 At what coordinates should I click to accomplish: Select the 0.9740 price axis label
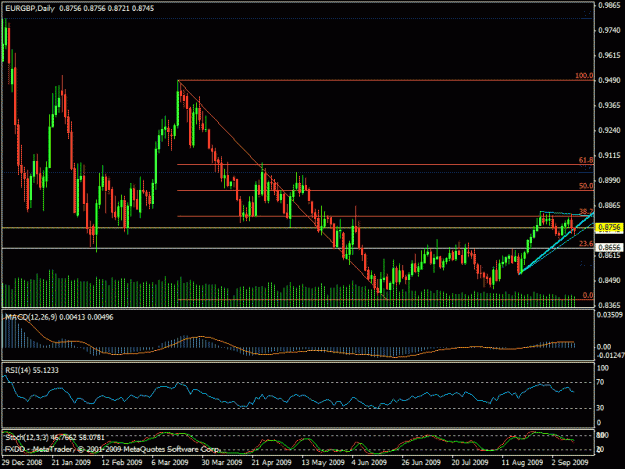coord(609,30)
